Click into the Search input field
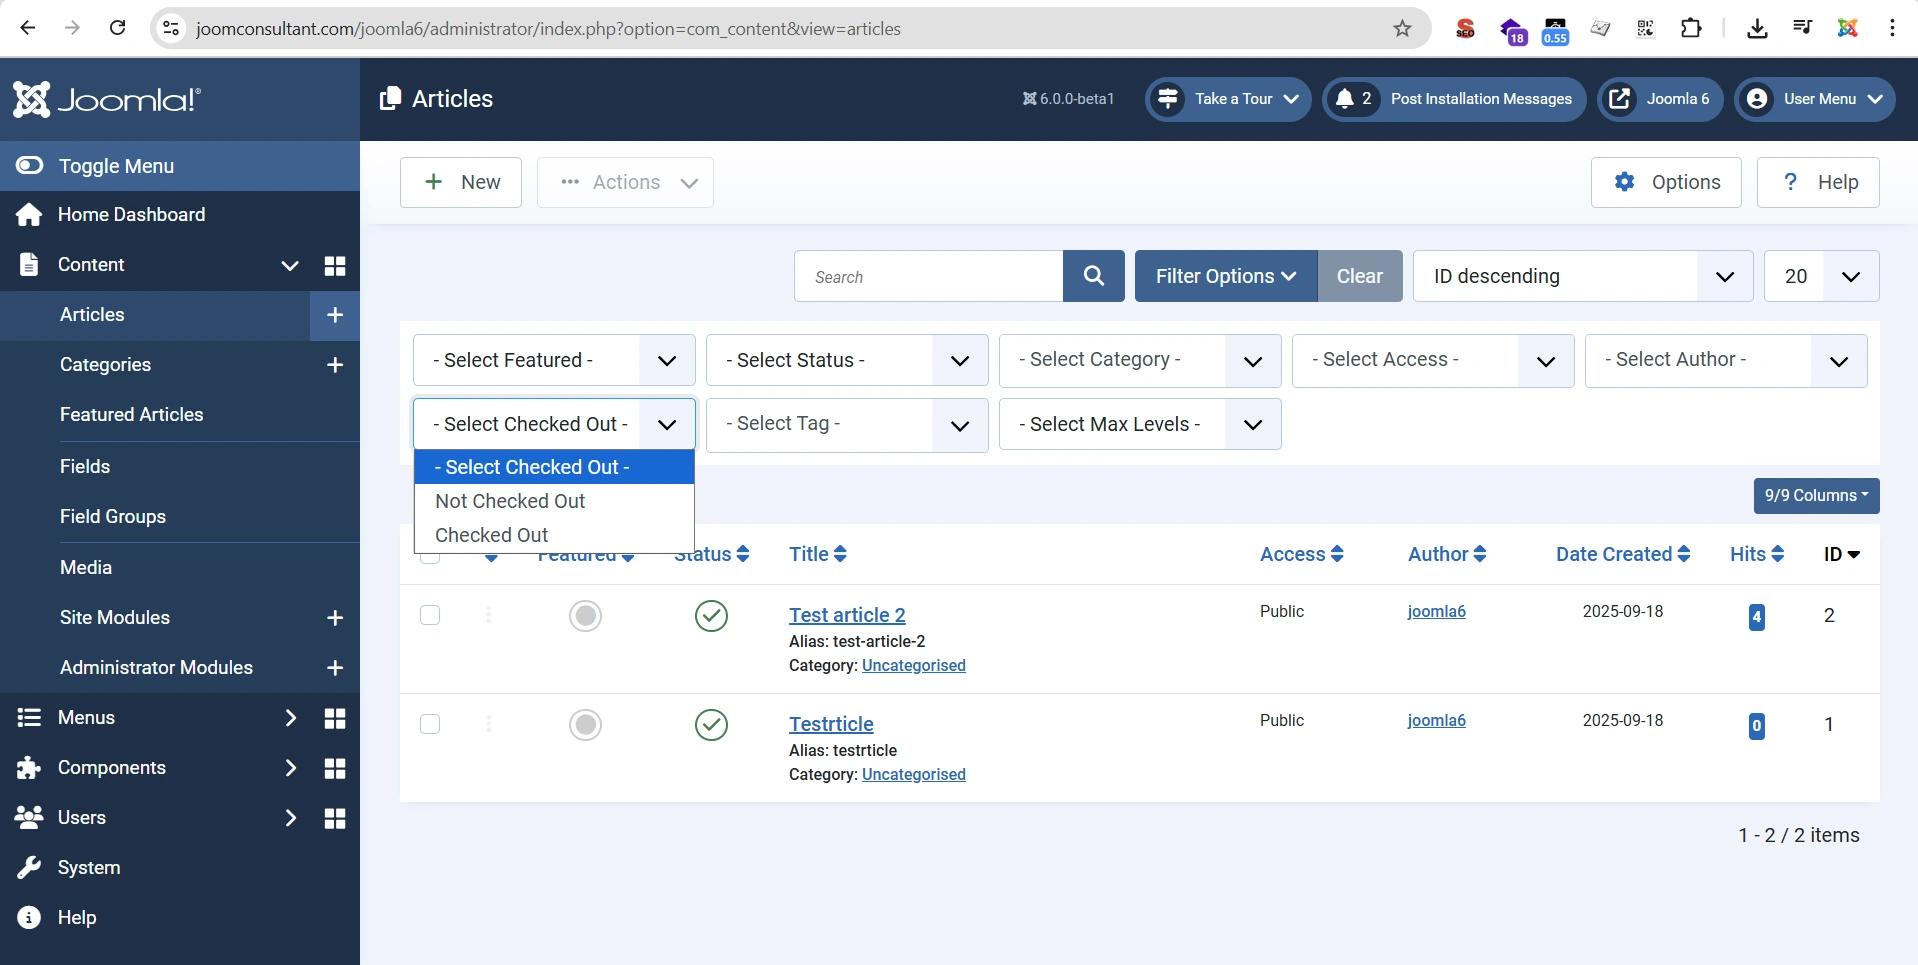Screen dimensions: 1918x965 pyautogui.click(x=928, y=277)
